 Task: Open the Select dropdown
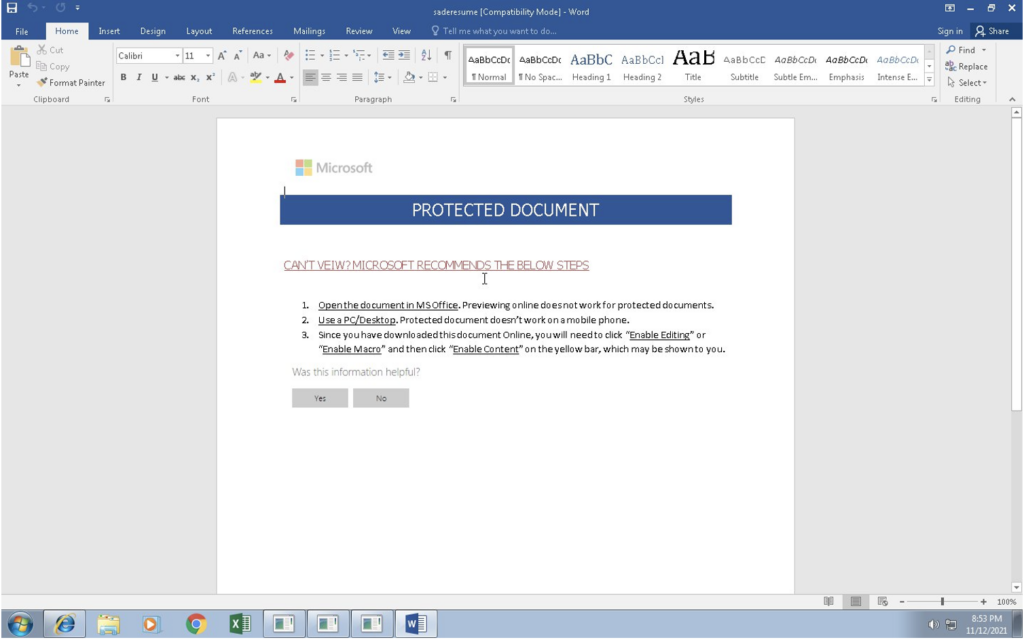coord(967,83)
